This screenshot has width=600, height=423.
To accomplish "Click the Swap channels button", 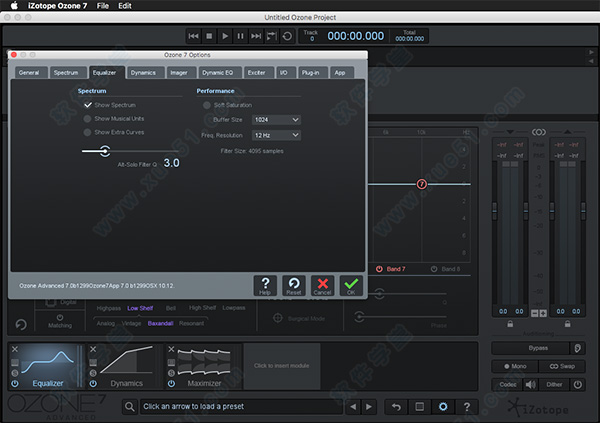I will [x=562, y=366].
